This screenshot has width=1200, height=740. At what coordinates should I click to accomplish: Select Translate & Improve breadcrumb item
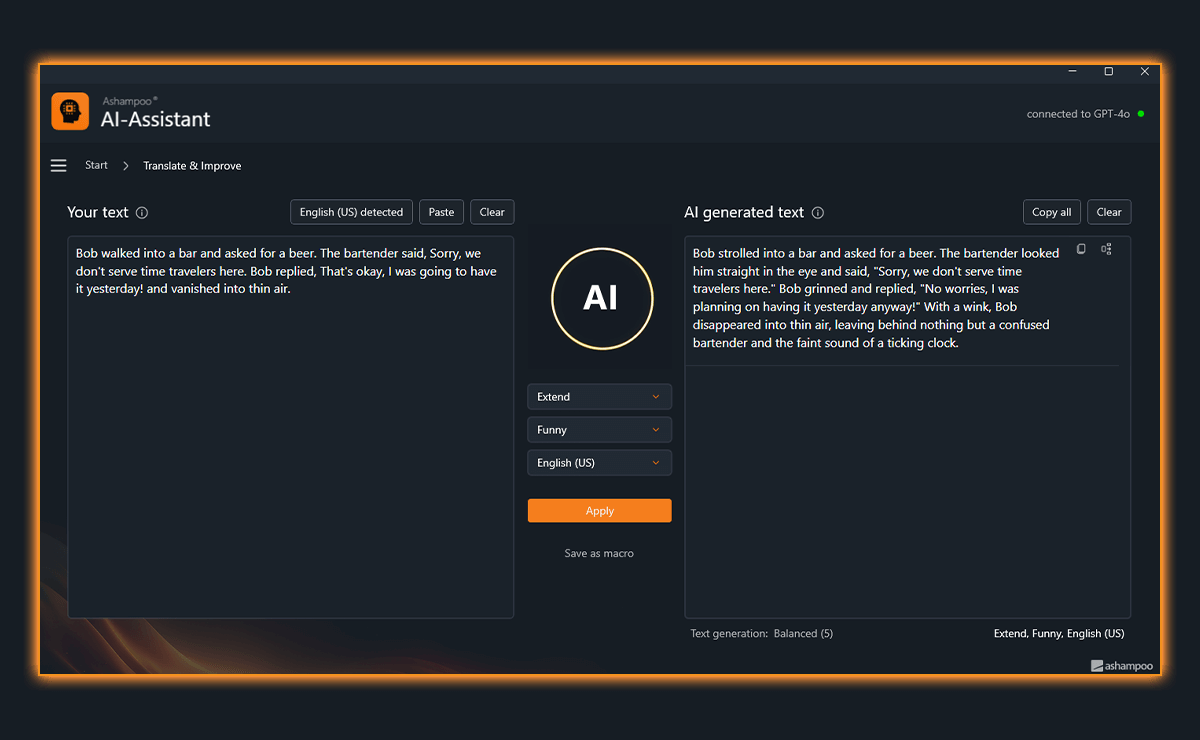192,166
